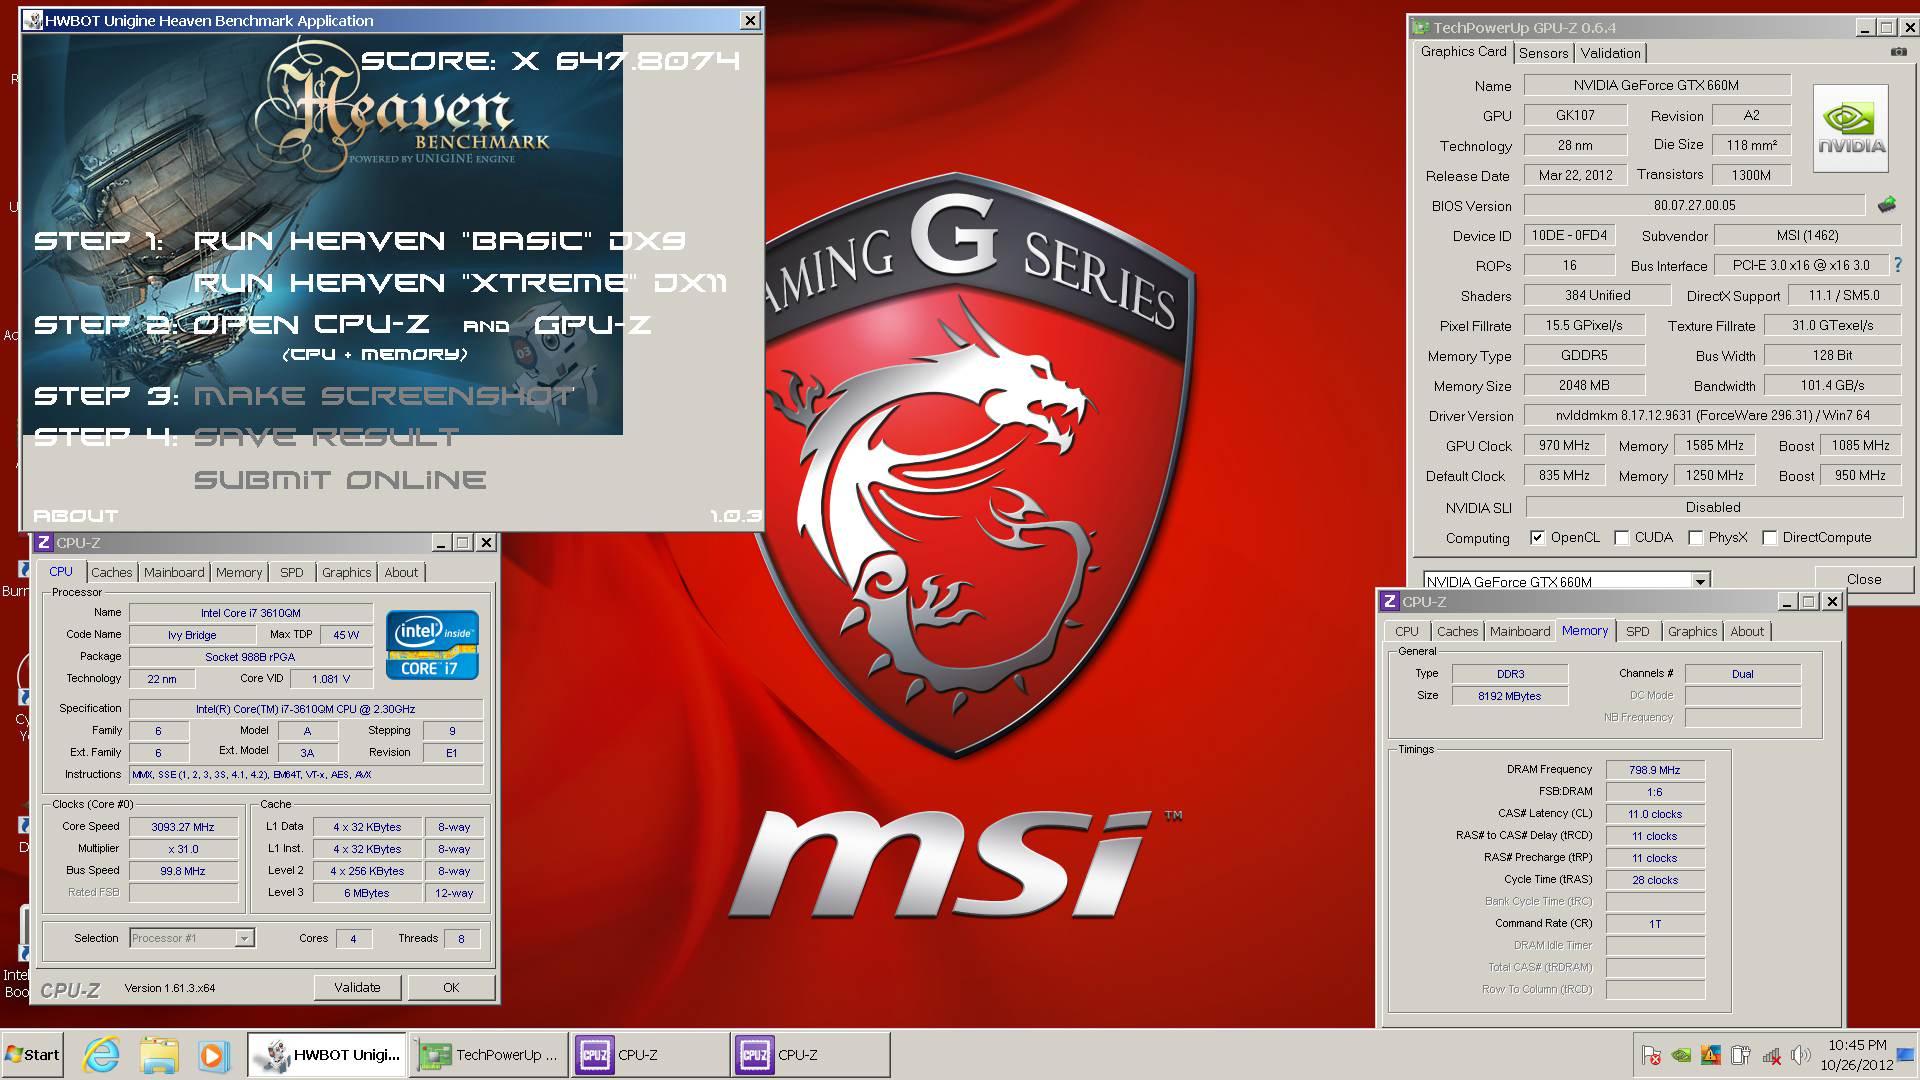Click GPU-Z link in Step 2
Viewport: 1920px width, 1080px height.
click(x=593, y=325)
